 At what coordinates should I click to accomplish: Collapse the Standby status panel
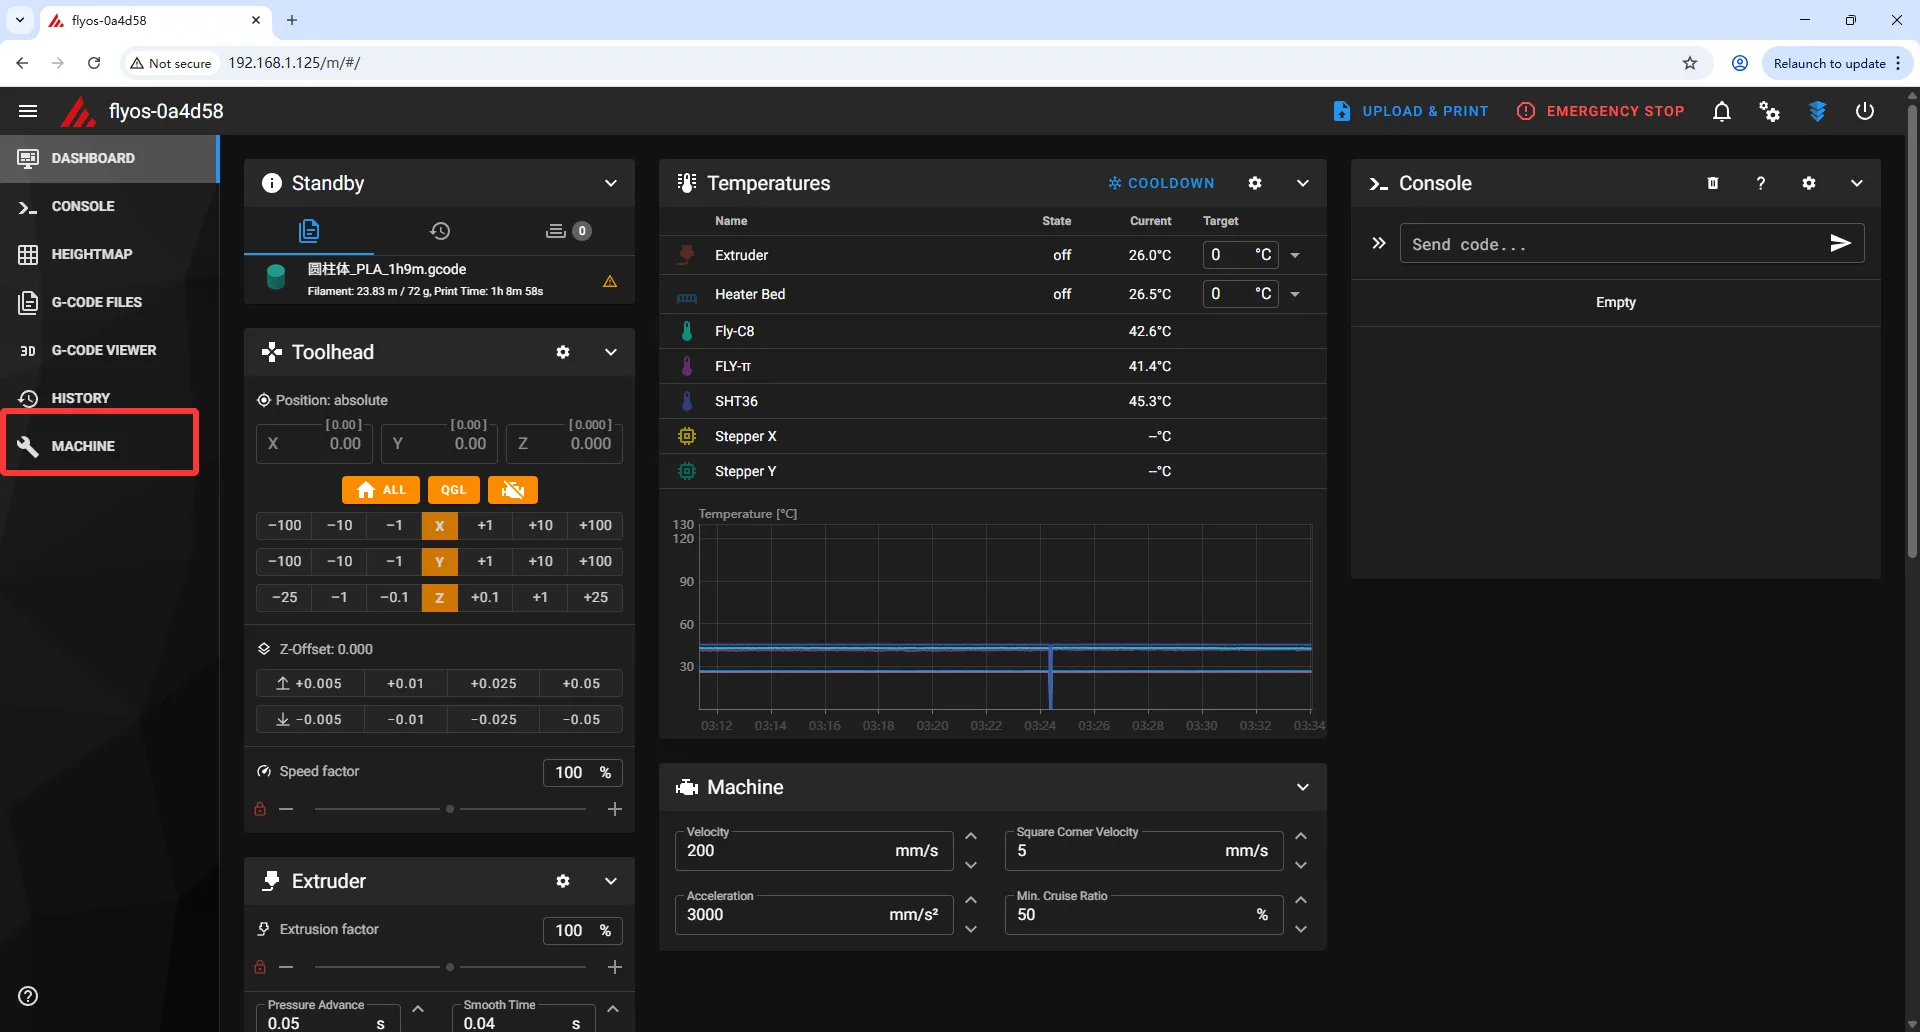pos(610,183)
